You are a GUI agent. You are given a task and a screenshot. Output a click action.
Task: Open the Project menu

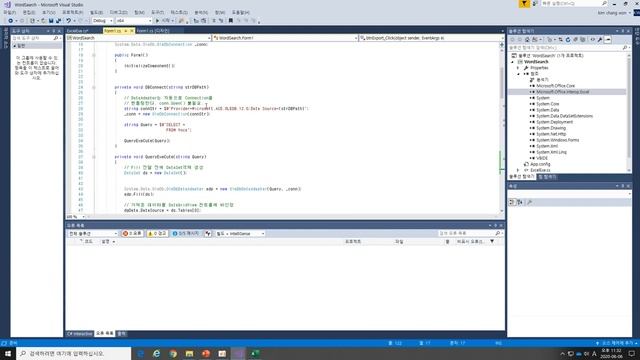pyautogui.click(x=72, y=13)
